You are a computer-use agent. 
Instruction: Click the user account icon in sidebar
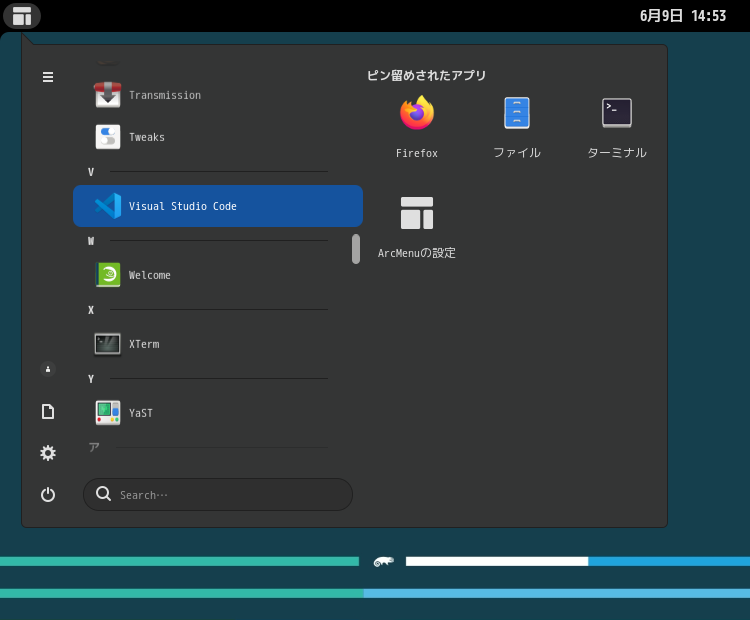(x=48, y=369)
